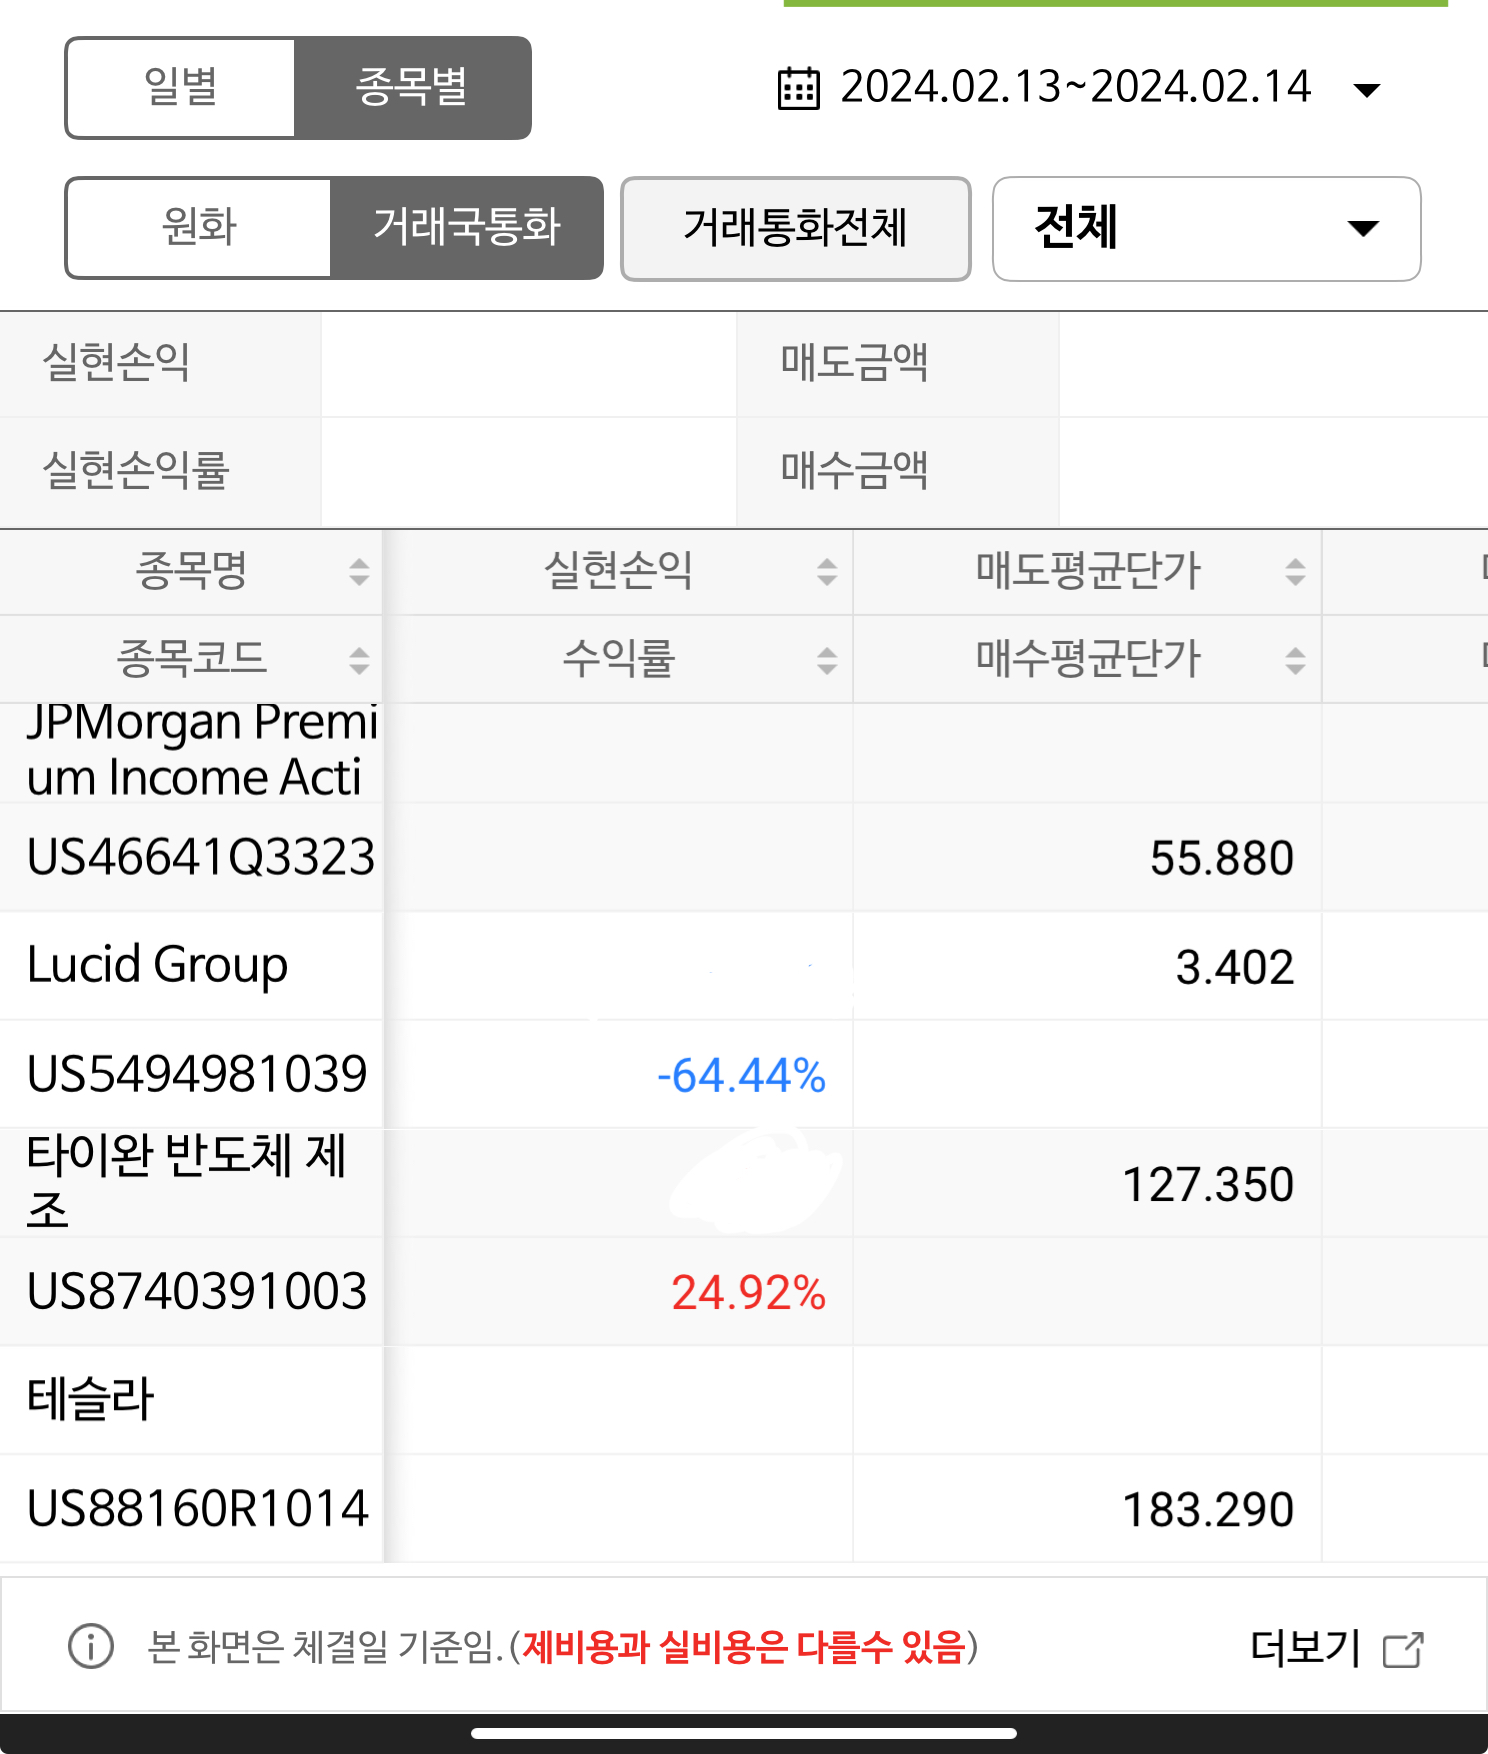Viewport: 1488px width, 1754px height.
Task: Tap 더보기 link
Action: (x=1305, y=1647)
